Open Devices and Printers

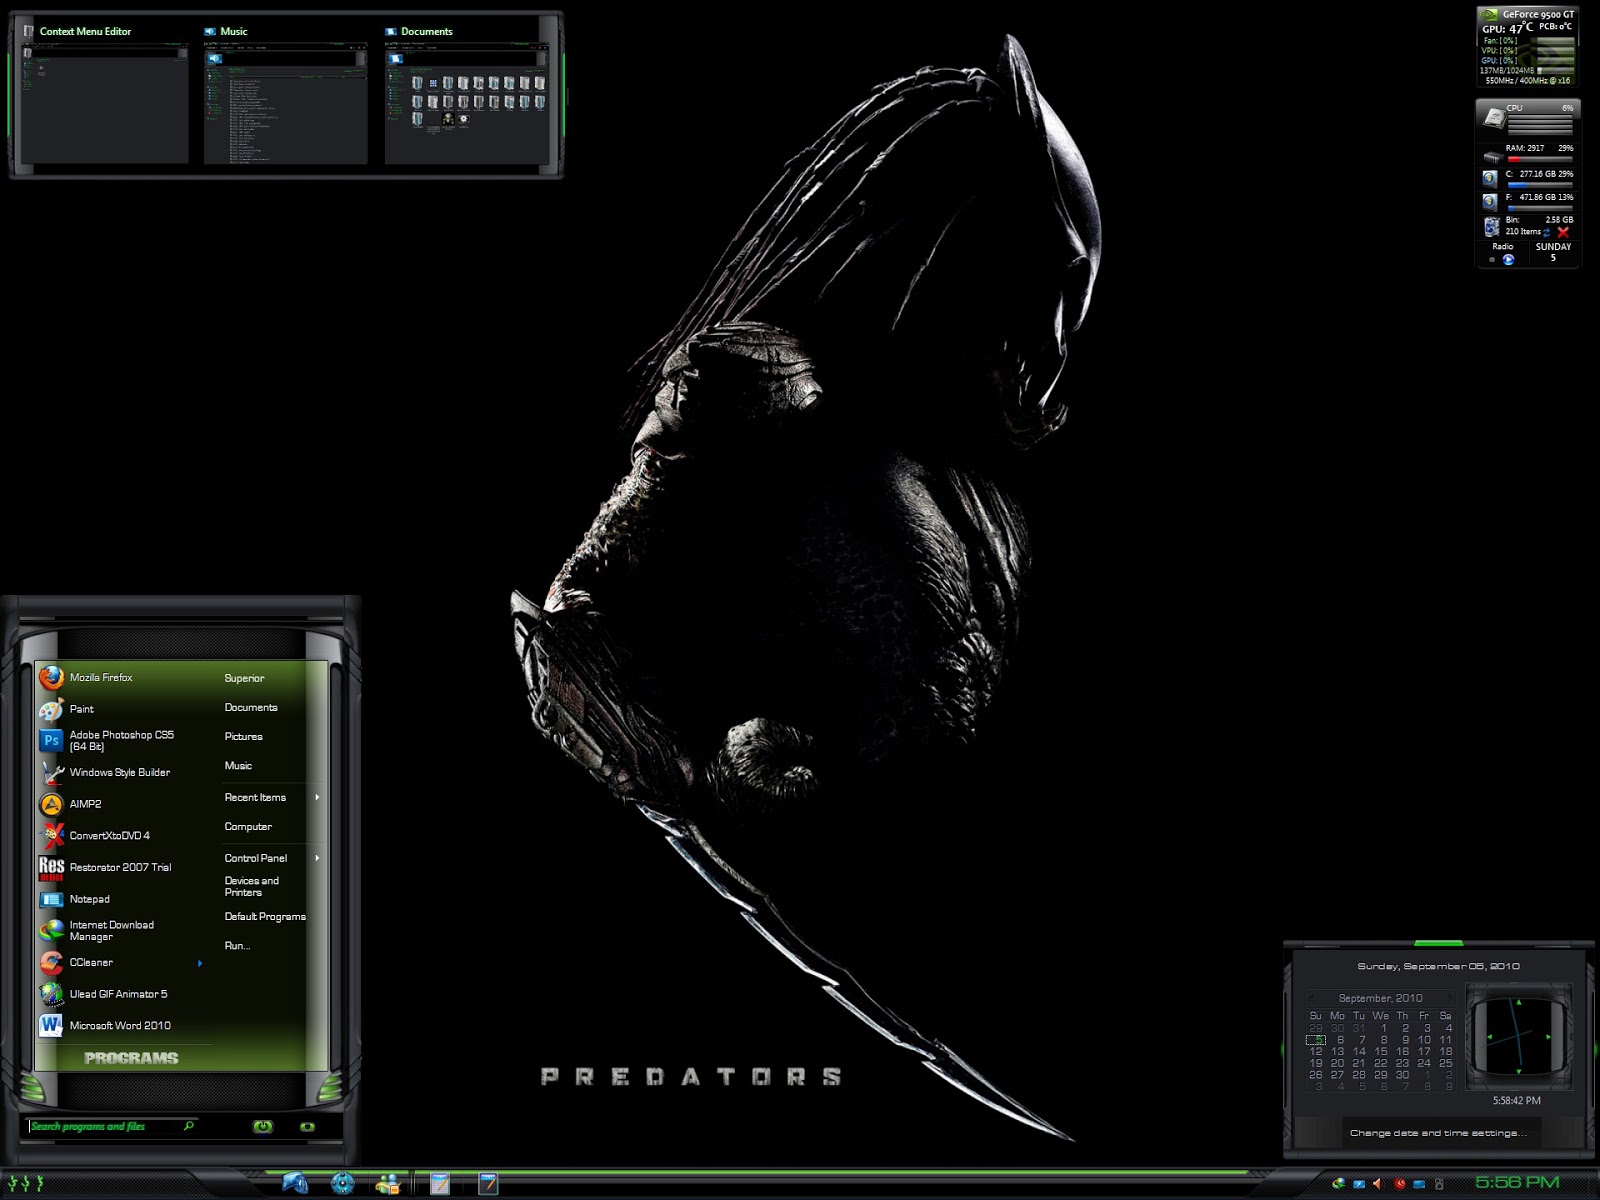252,886
